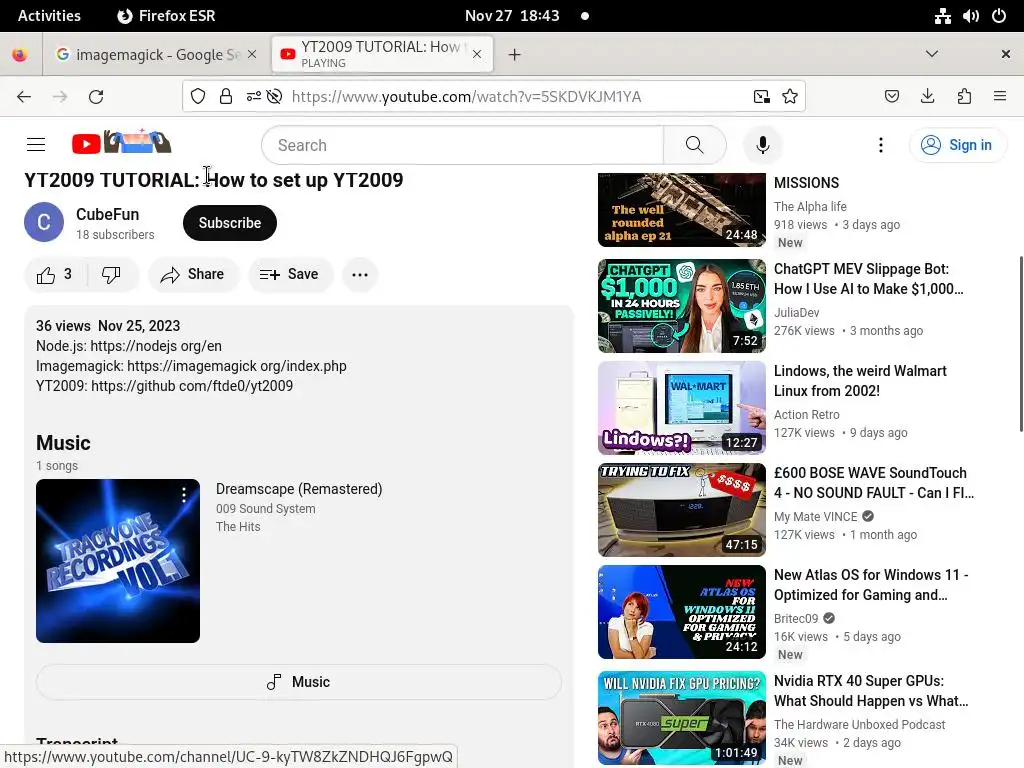Open the Action Retro channel name

click(x=807, y=415)
